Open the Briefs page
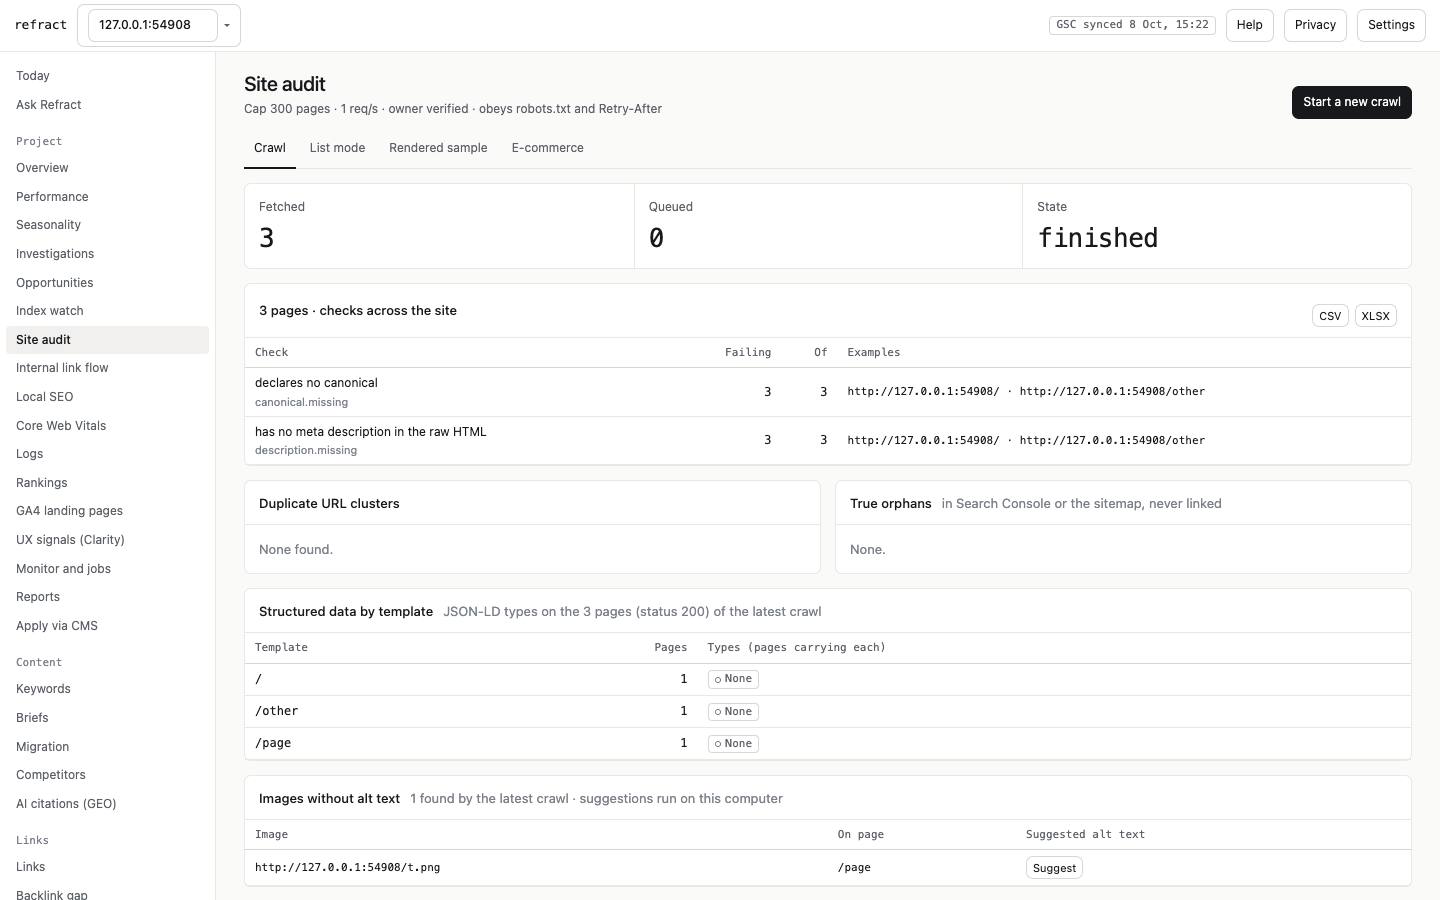 click(x=107, y=718)
